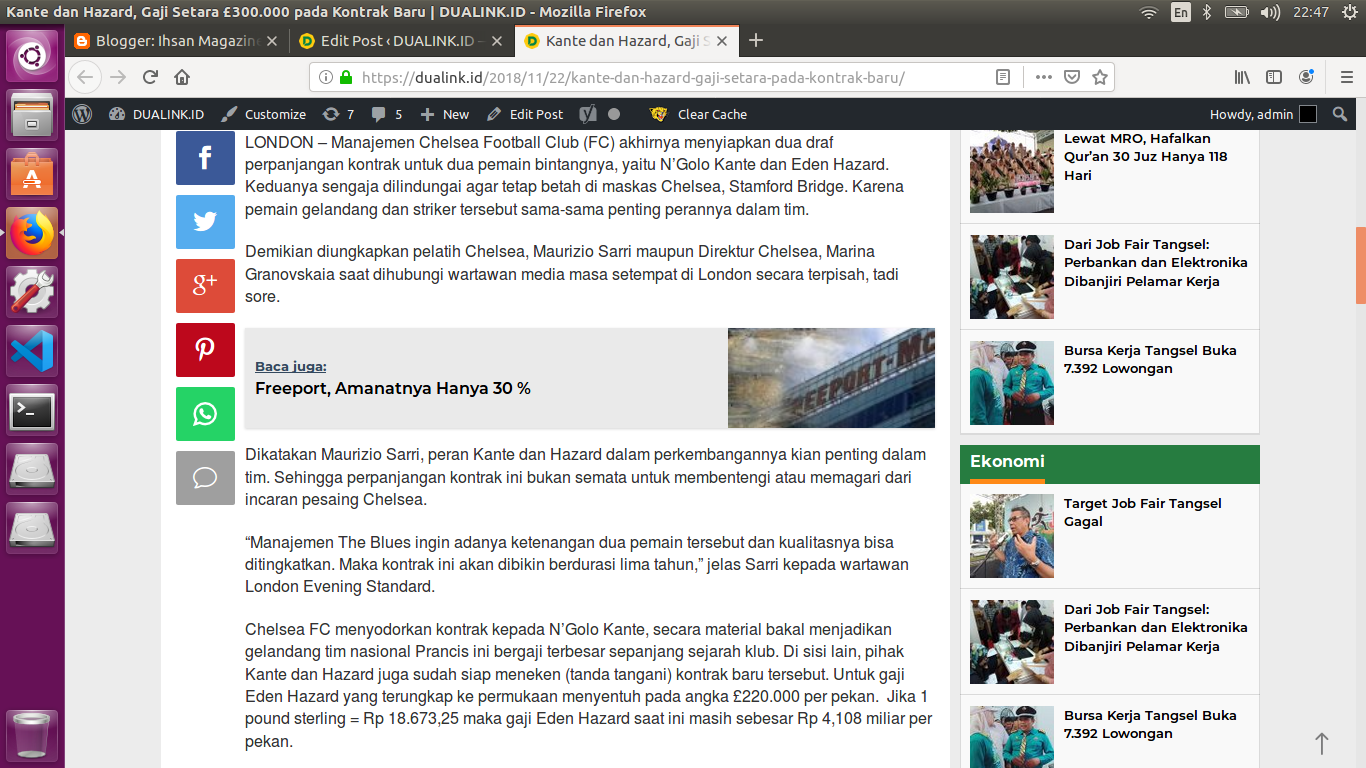Open the gray comment bubble button
1366x768 pixels.
pos(205,478)
